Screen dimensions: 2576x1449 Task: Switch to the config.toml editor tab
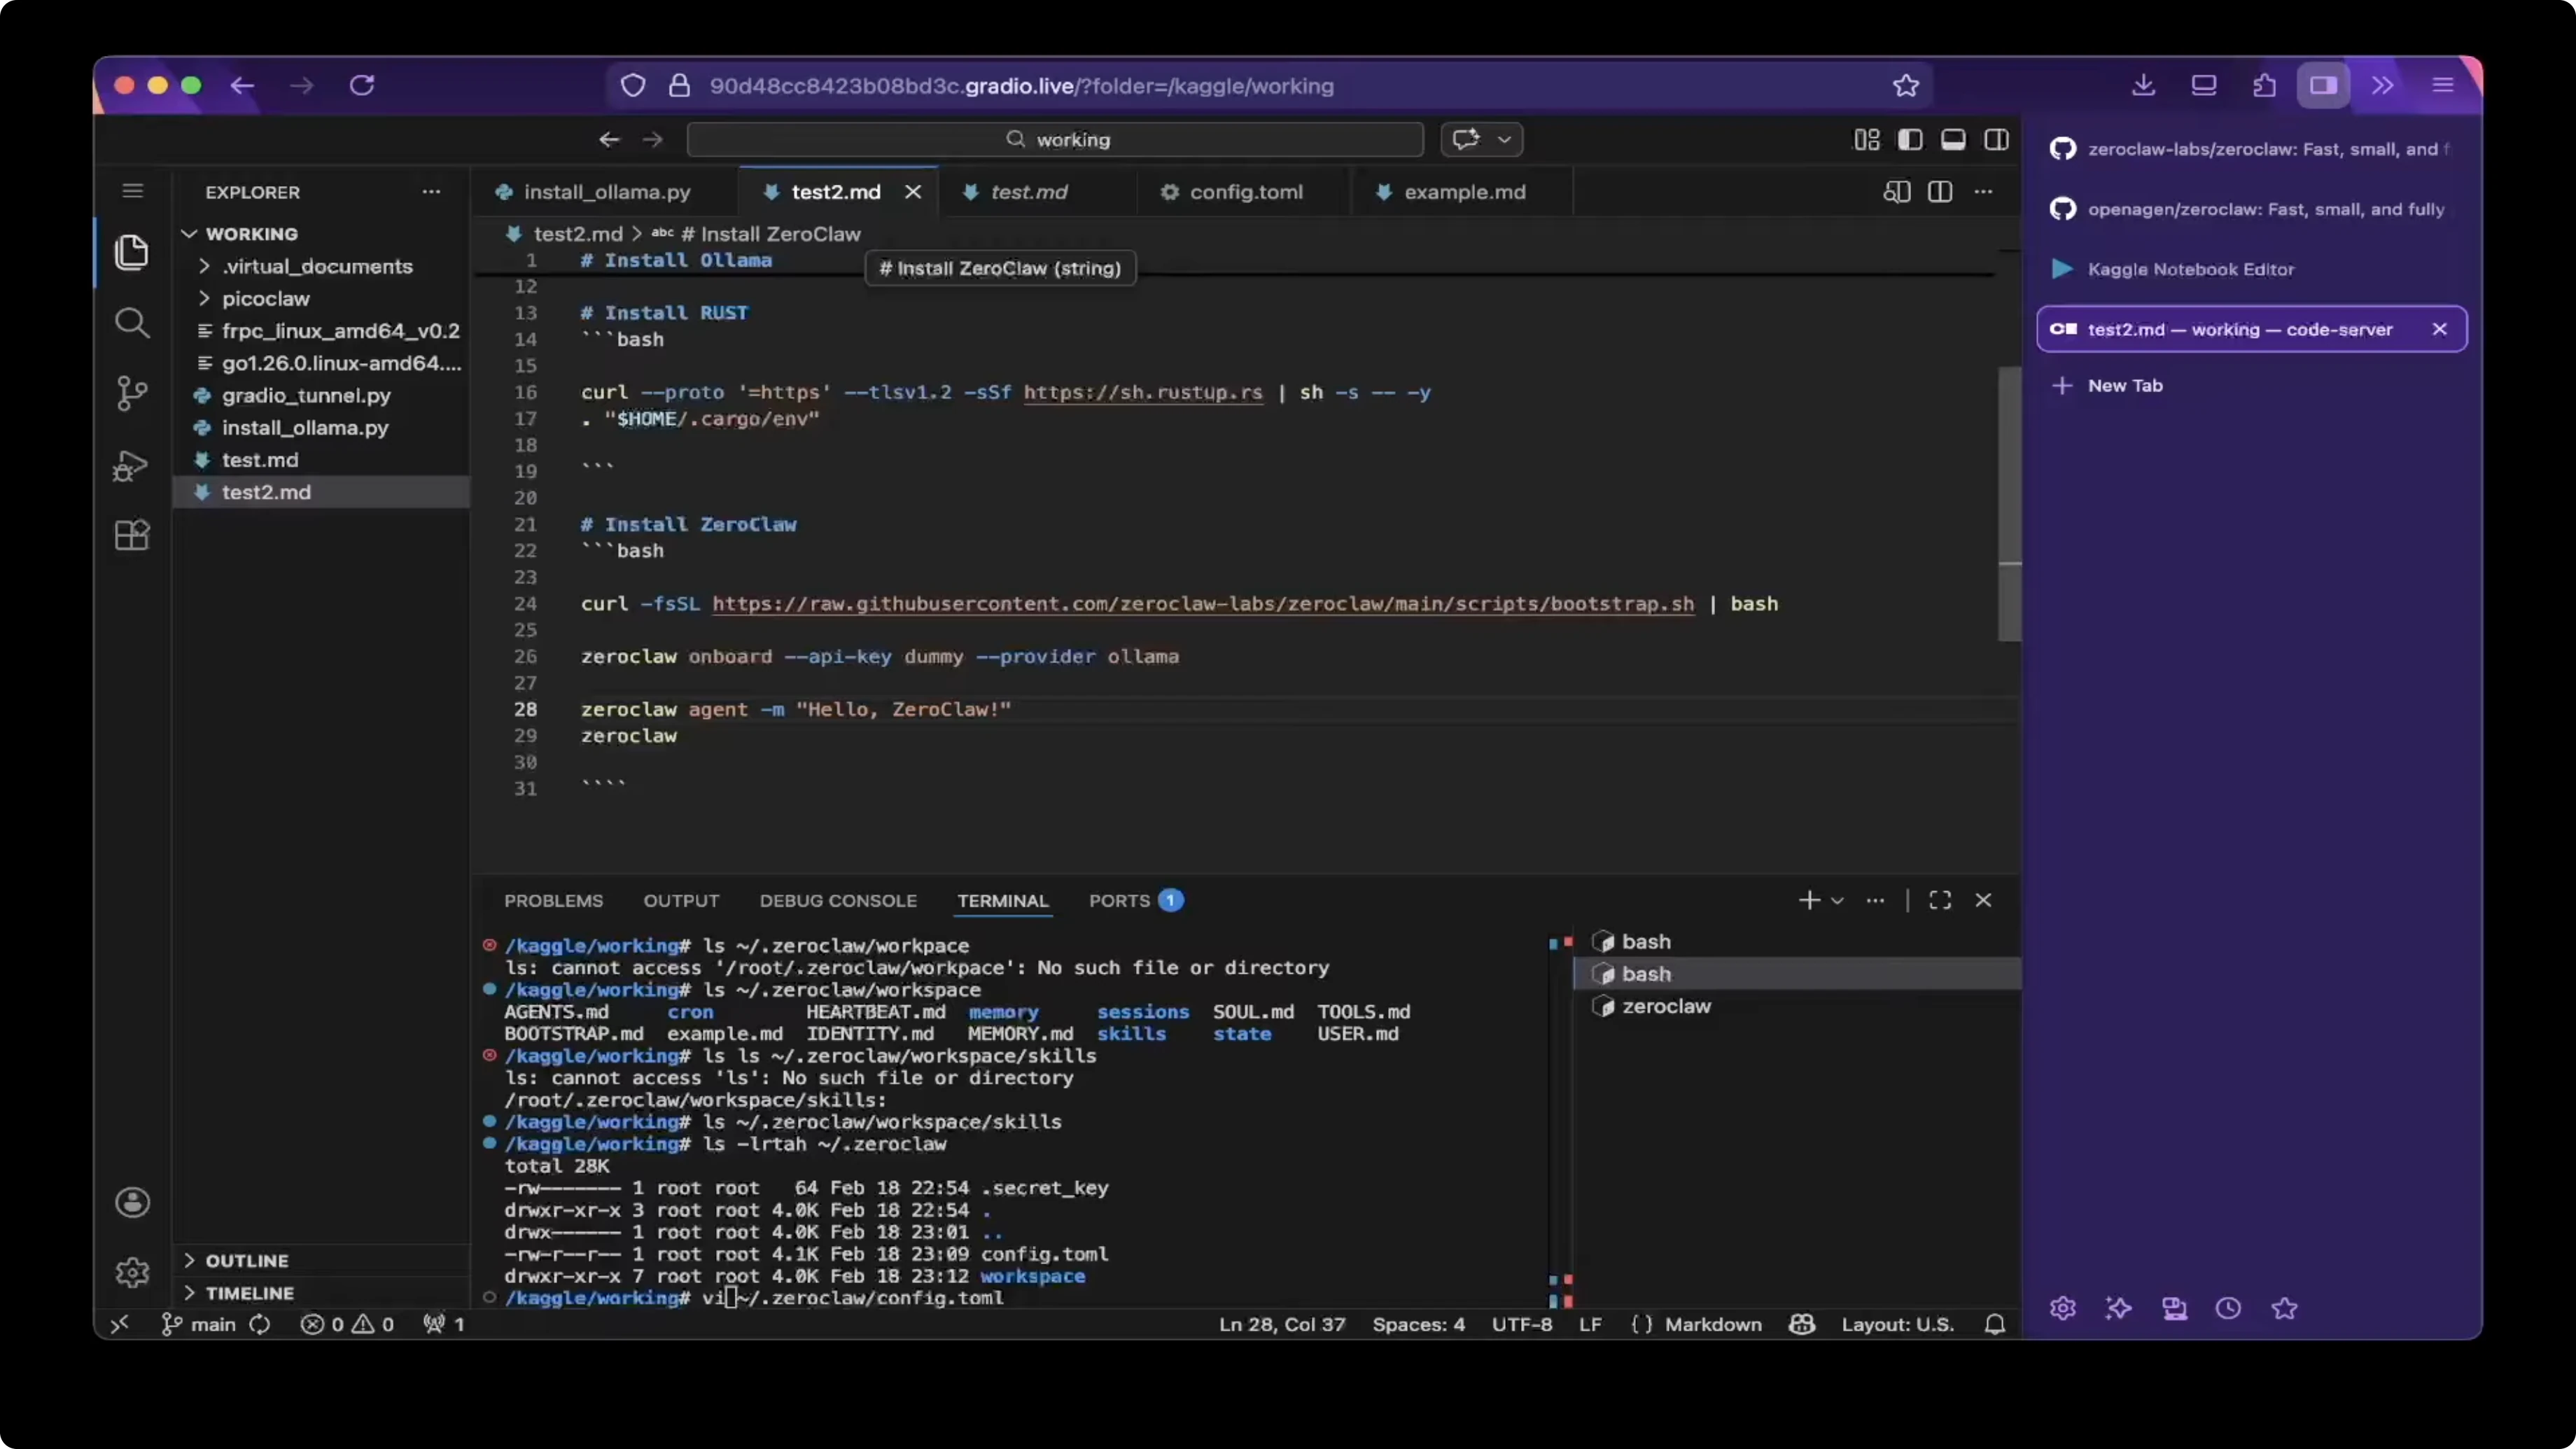point(1245,192)
